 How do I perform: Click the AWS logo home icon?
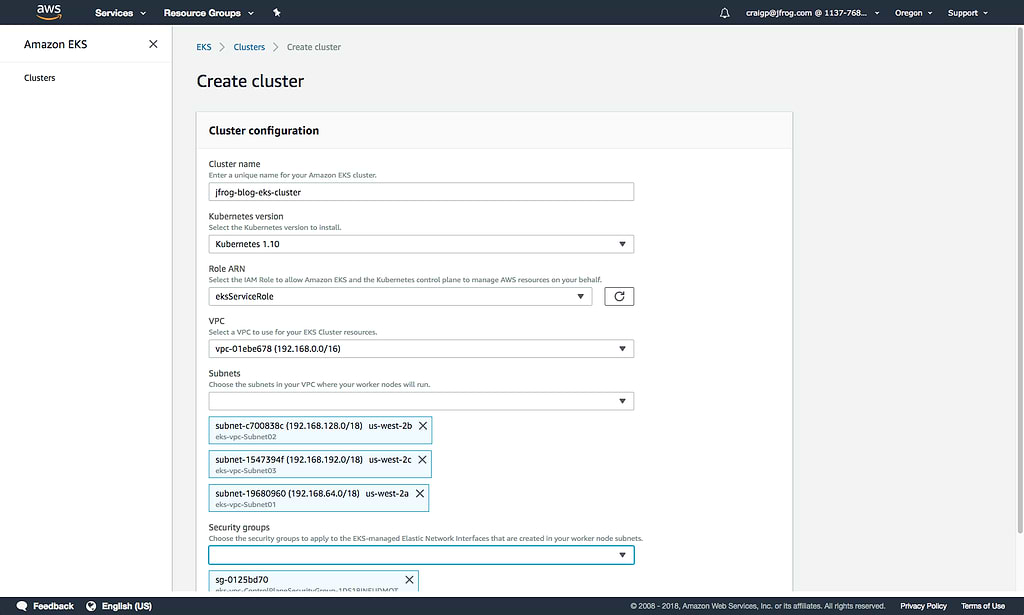tap(48, 12)
